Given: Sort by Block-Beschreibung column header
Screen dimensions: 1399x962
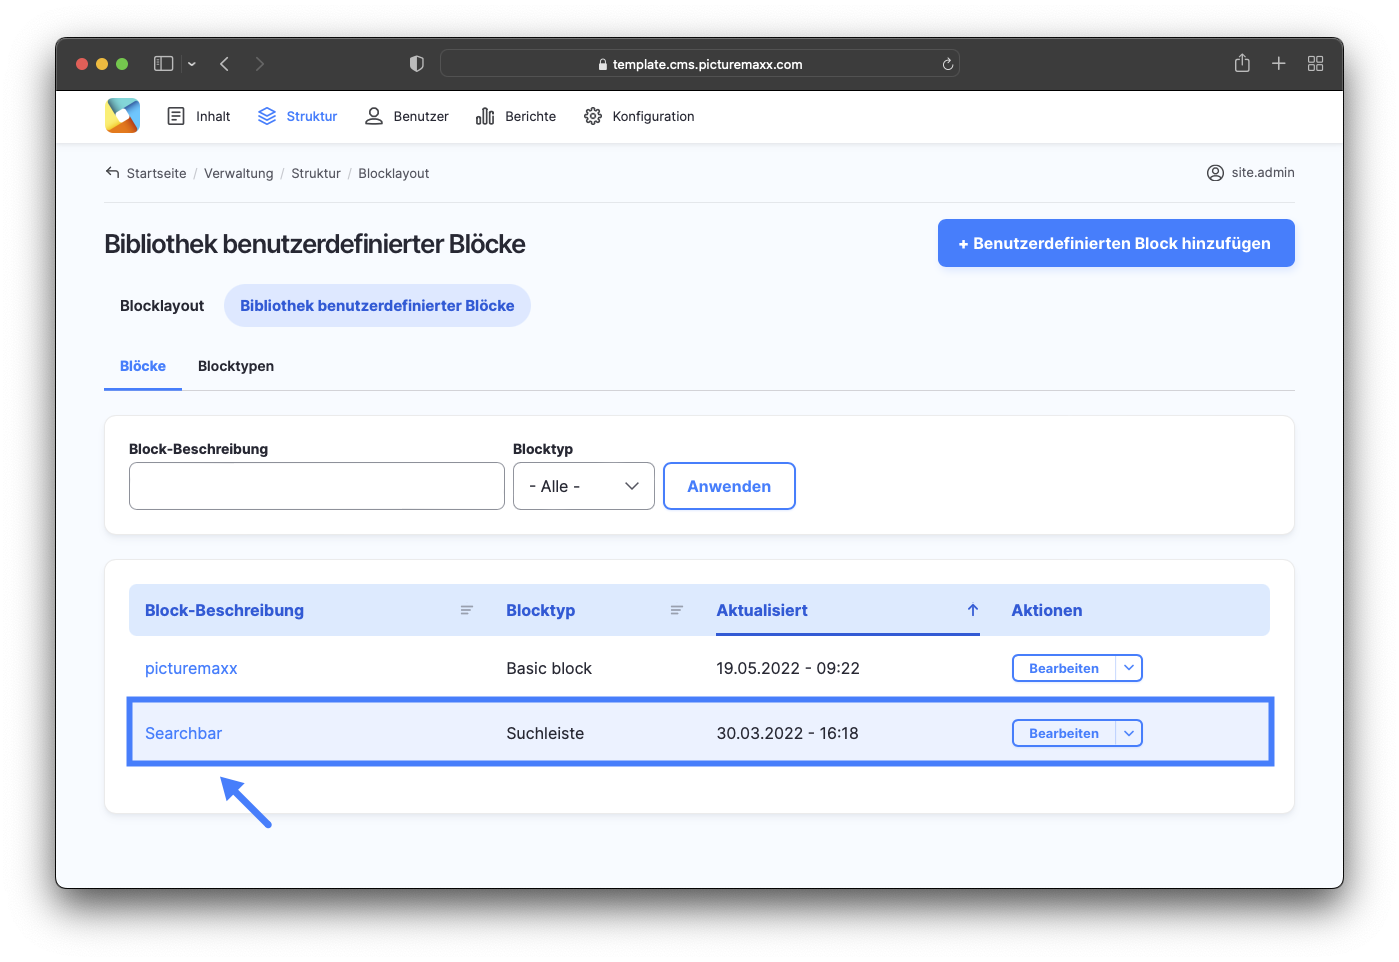Looking at the screenshot, I should (x=225, y=610).
